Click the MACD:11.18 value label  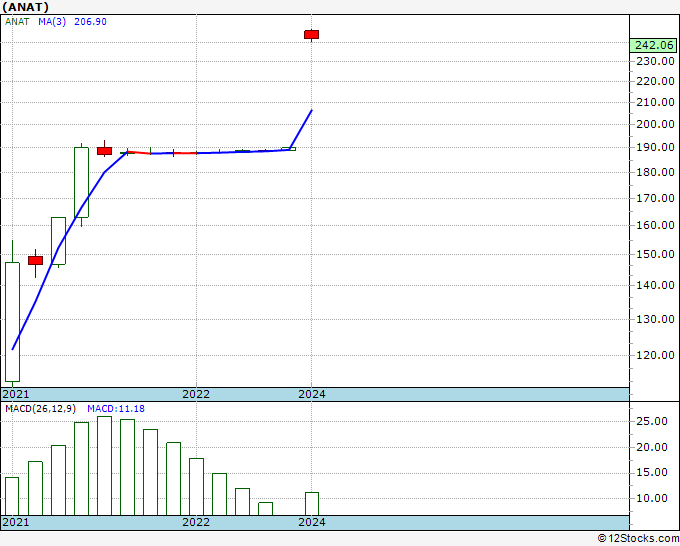[x=116, y=409]
